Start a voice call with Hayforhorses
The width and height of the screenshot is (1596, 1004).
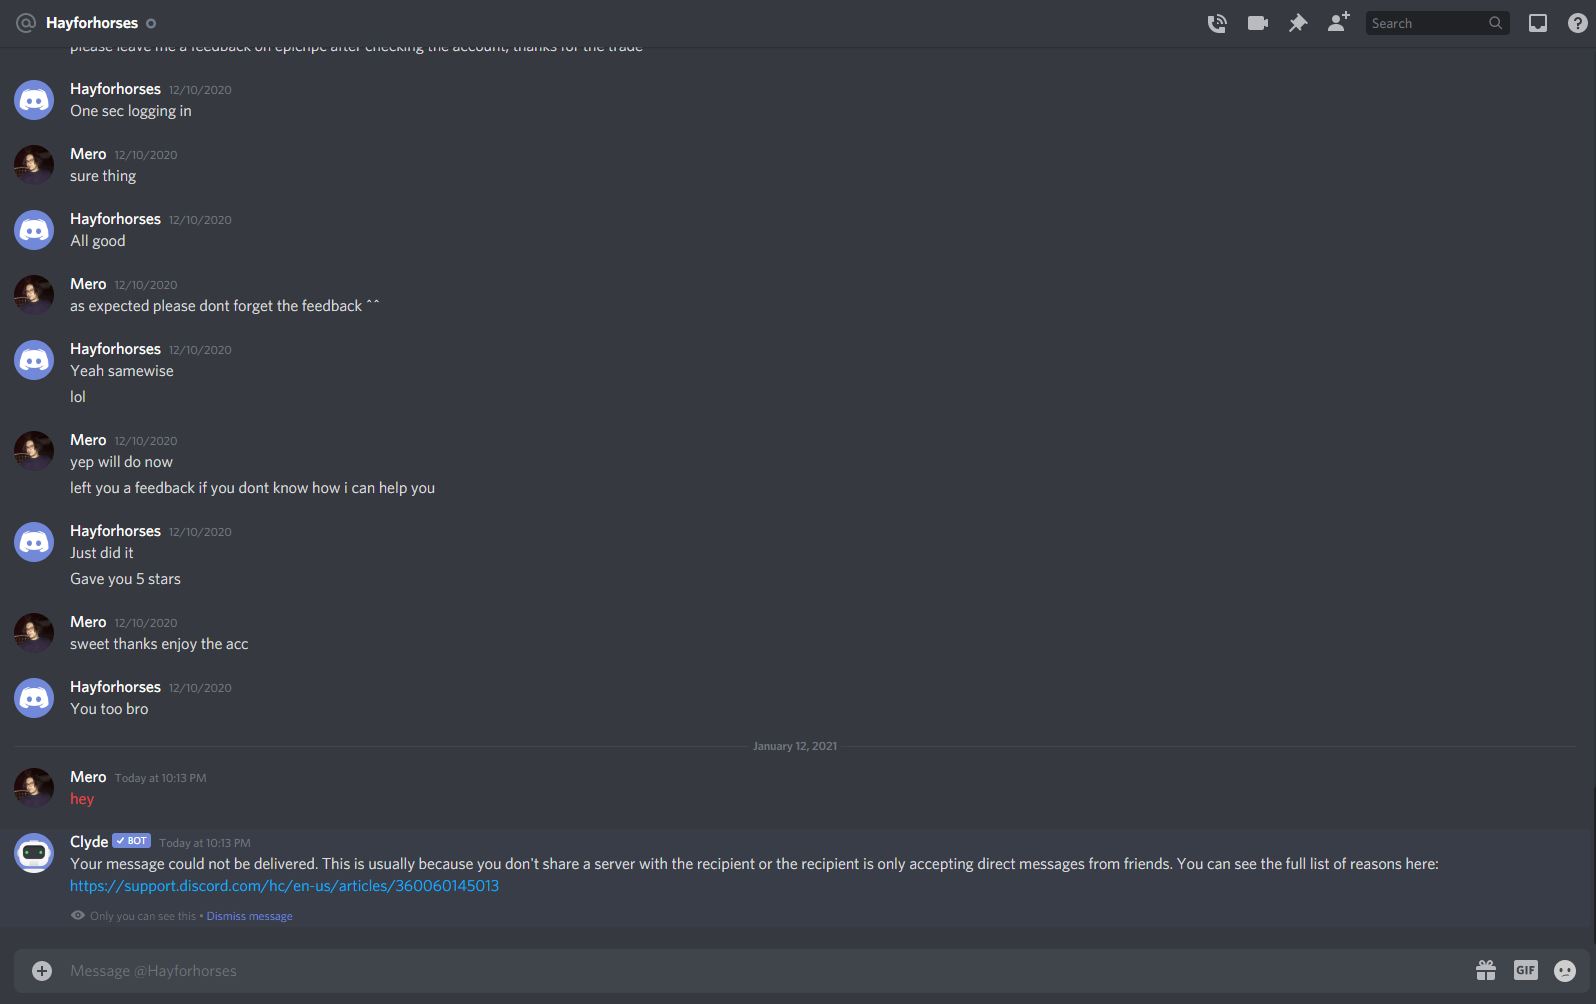pos(1217,23)
